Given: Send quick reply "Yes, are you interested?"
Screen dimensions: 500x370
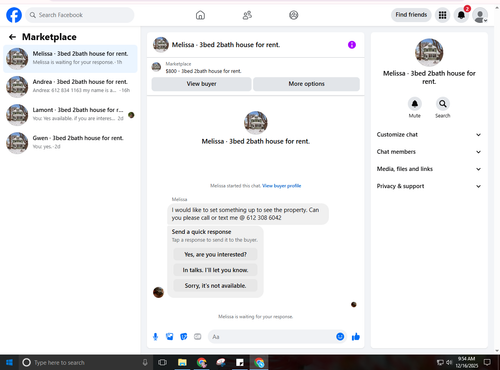Looking at the screenshot, I should [215, 254].
